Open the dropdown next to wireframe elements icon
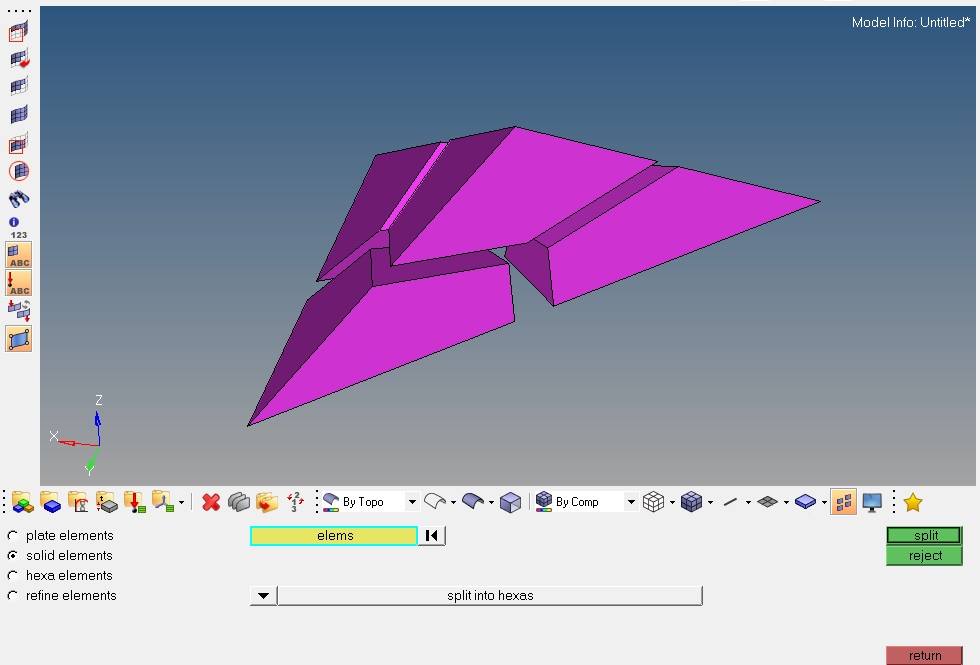980x665 pixels. coord(672,502)
